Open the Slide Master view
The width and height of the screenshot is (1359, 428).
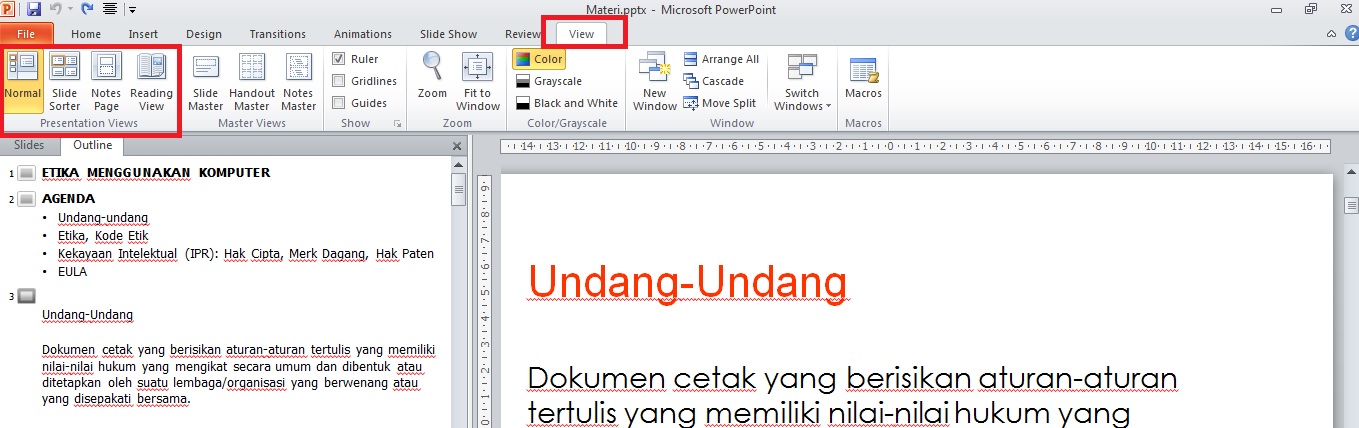[206, 80]
